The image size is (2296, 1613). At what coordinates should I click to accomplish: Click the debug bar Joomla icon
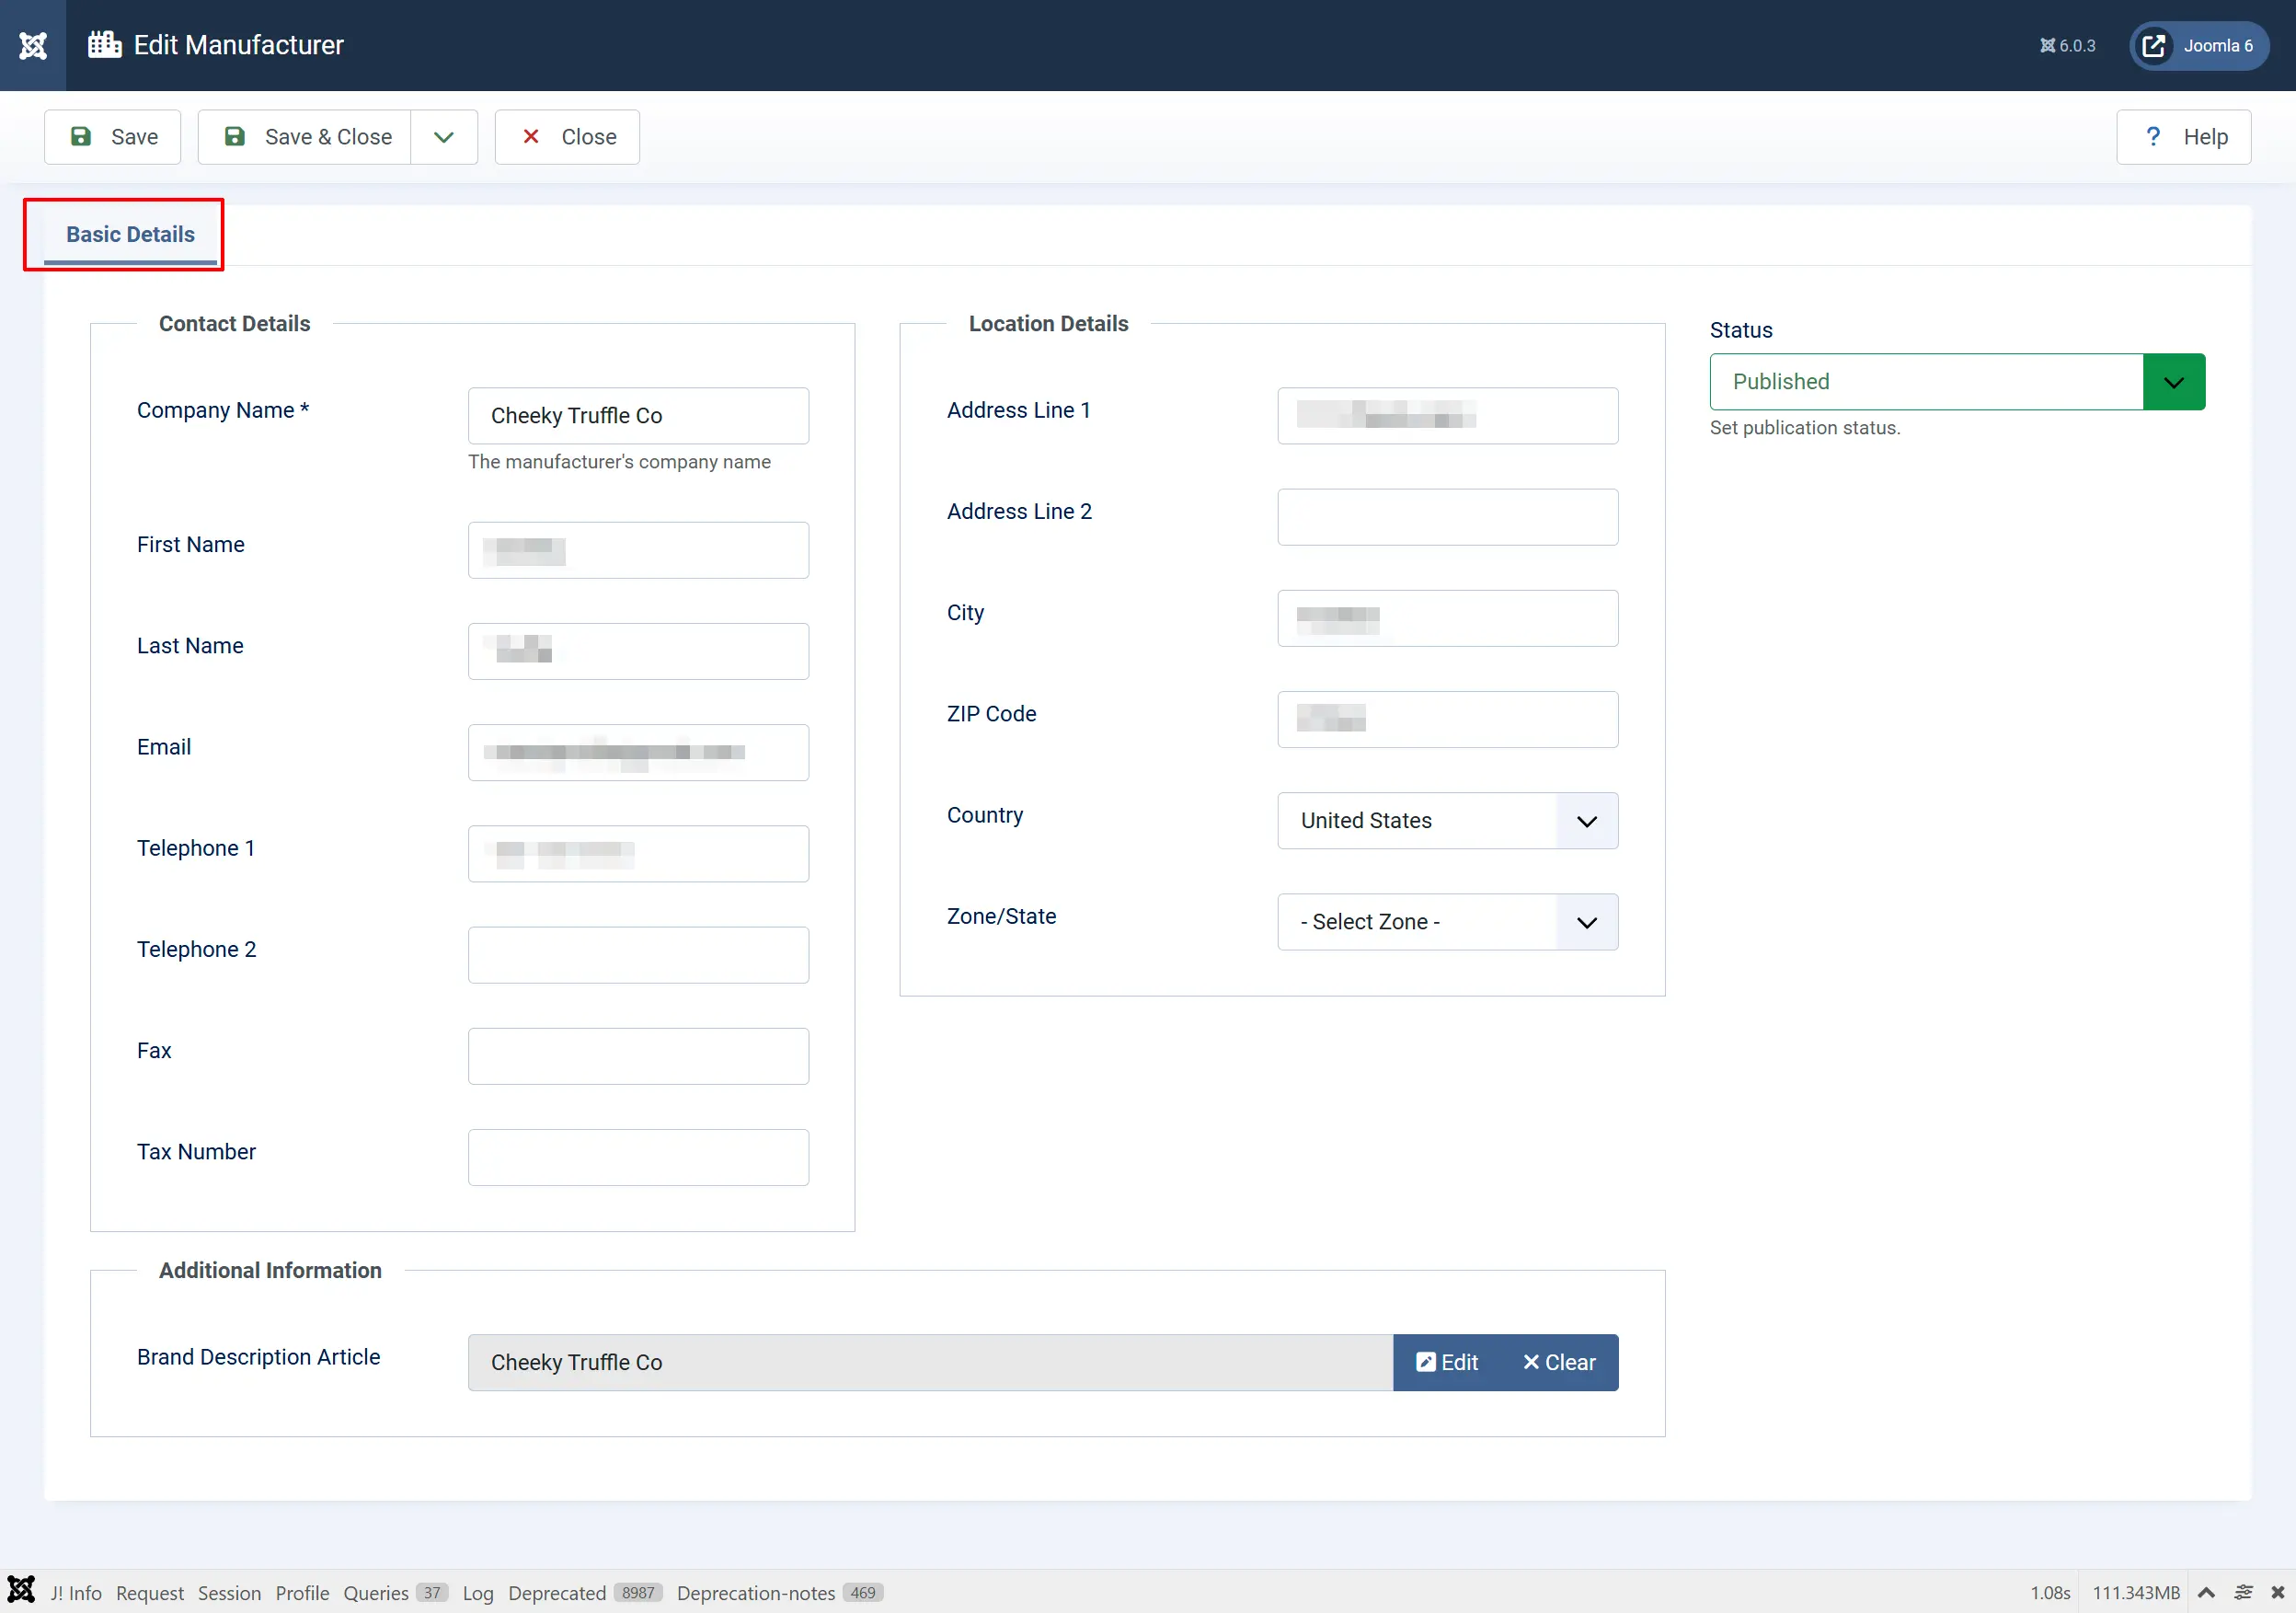click(x=21, y=1591)
